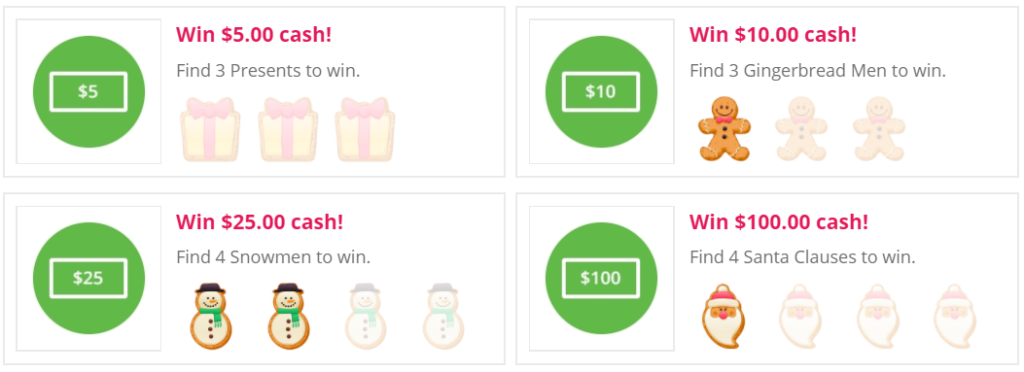The width and height of the screenshot is (1024, 372).
Task: Open the Win $5.00 cash heading
Action: coord(254,35)
